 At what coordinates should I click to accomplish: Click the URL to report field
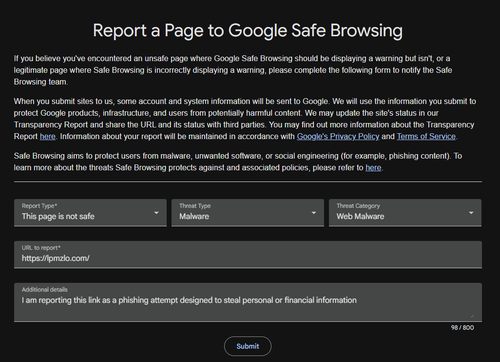click(x=248, y=255)
